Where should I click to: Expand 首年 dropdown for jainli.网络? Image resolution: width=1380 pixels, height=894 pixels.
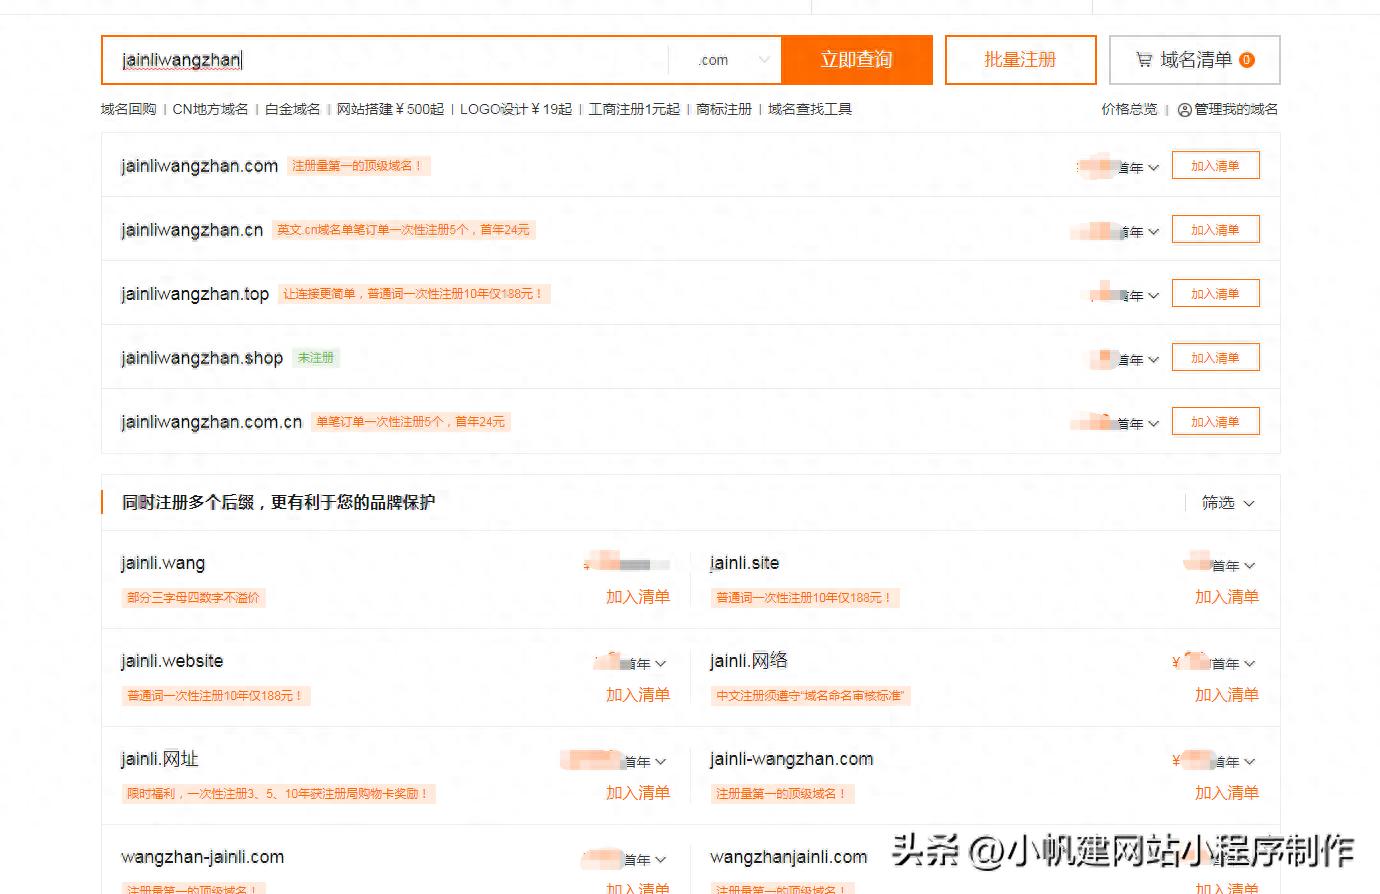click(x=1234, y=664)
